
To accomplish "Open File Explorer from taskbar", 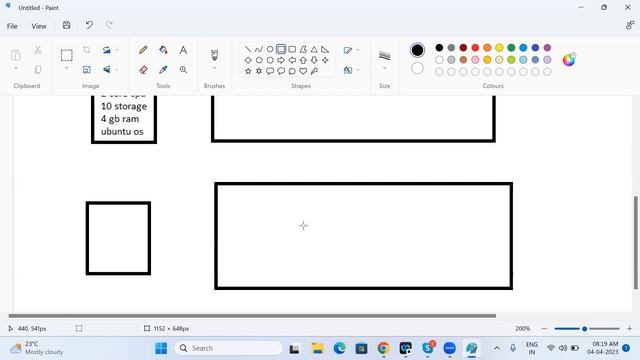I will coord(318,348).
